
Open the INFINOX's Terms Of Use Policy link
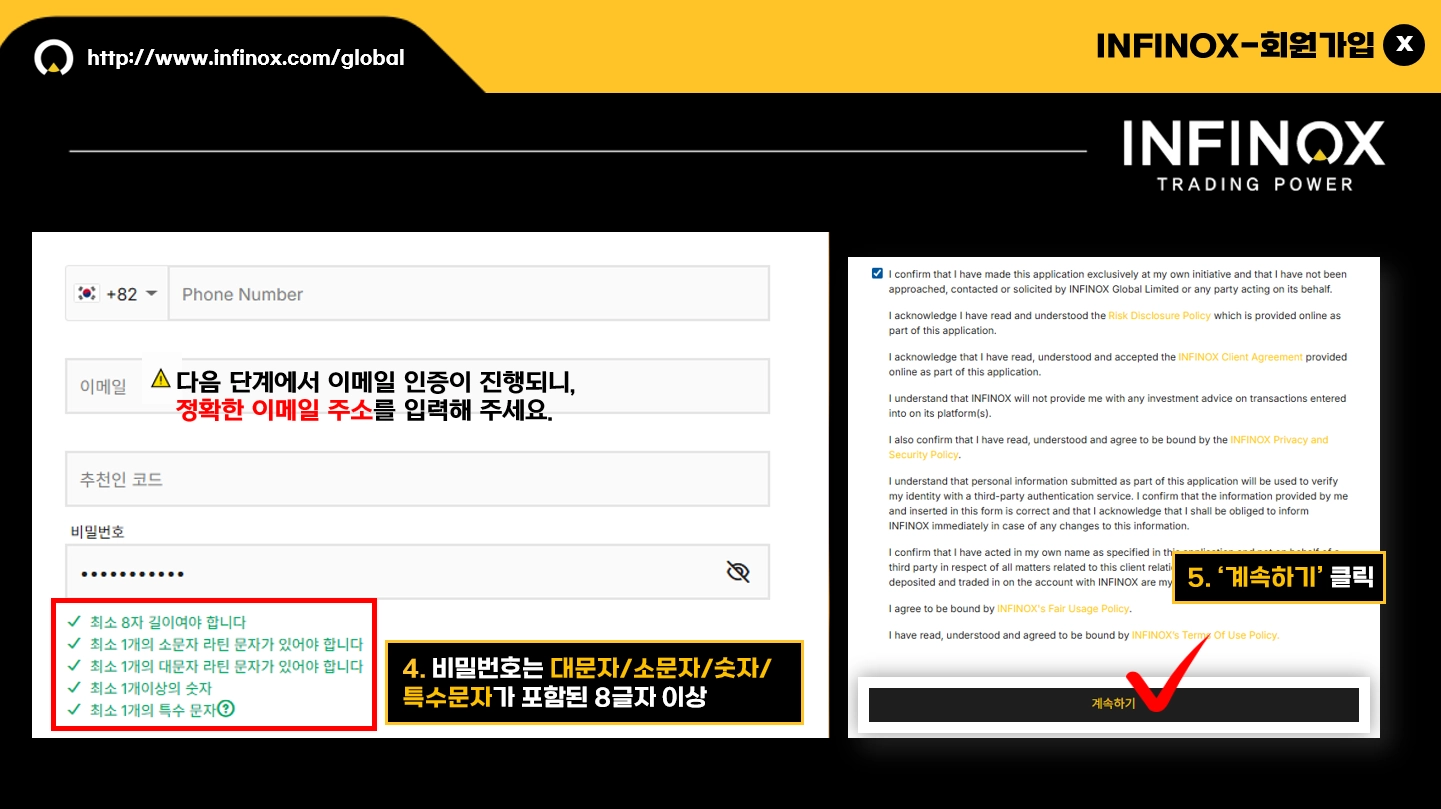point(1205,635)
